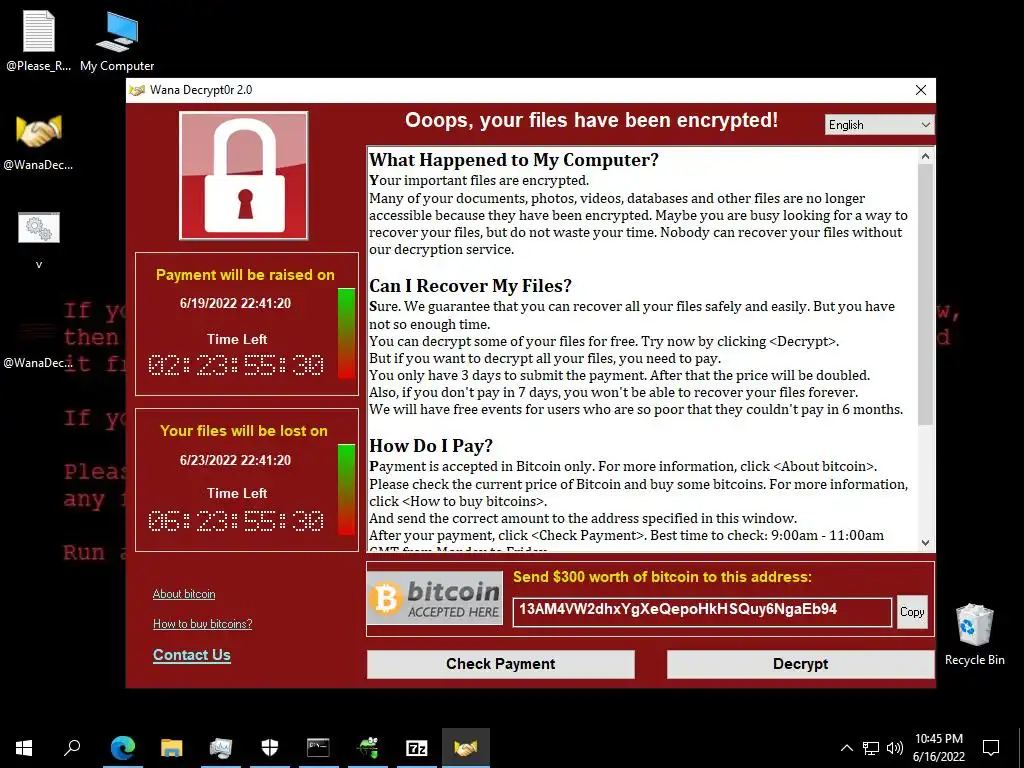Click the date 6/19/2022 22:41:20
This screenshot has height=768, width=1024.
tap(235, 303)
